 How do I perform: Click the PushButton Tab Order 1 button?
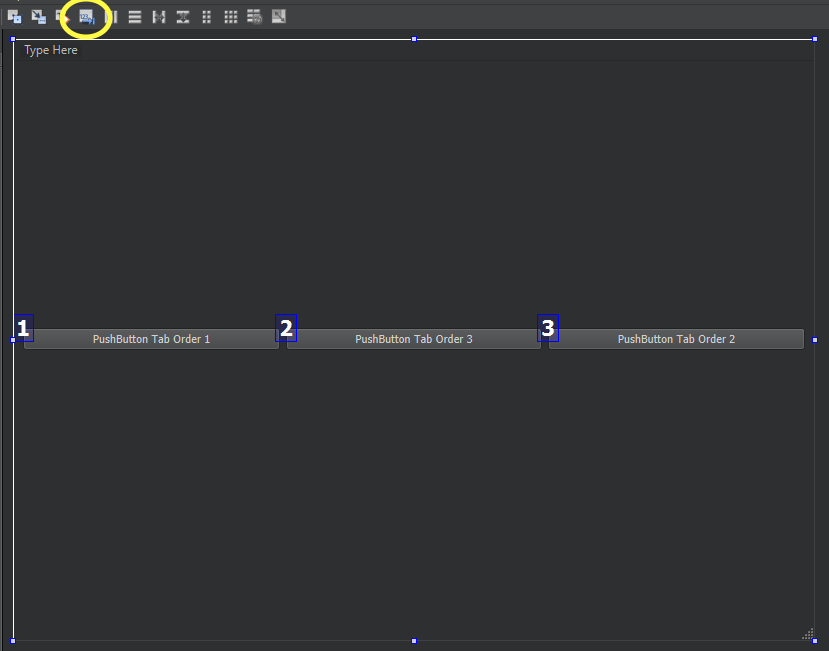(x=151, y=339)
